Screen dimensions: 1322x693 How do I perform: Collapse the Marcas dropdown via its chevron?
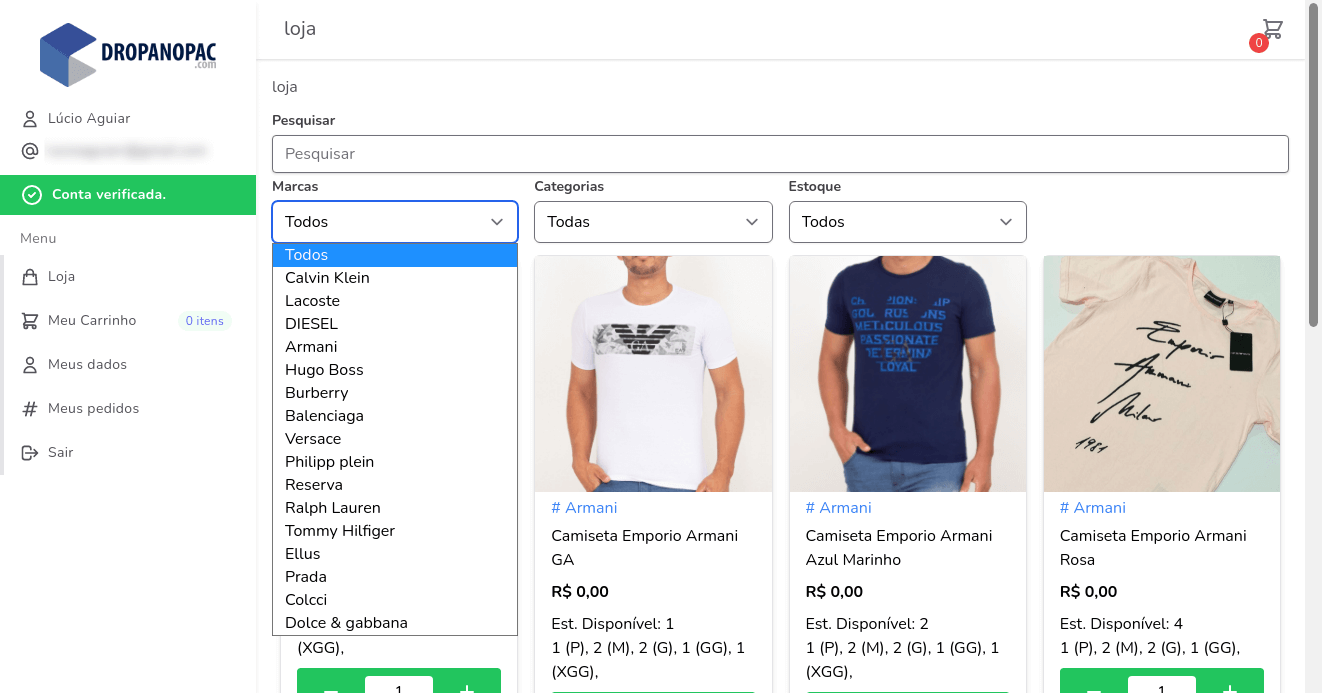click(x=497, y=222)
